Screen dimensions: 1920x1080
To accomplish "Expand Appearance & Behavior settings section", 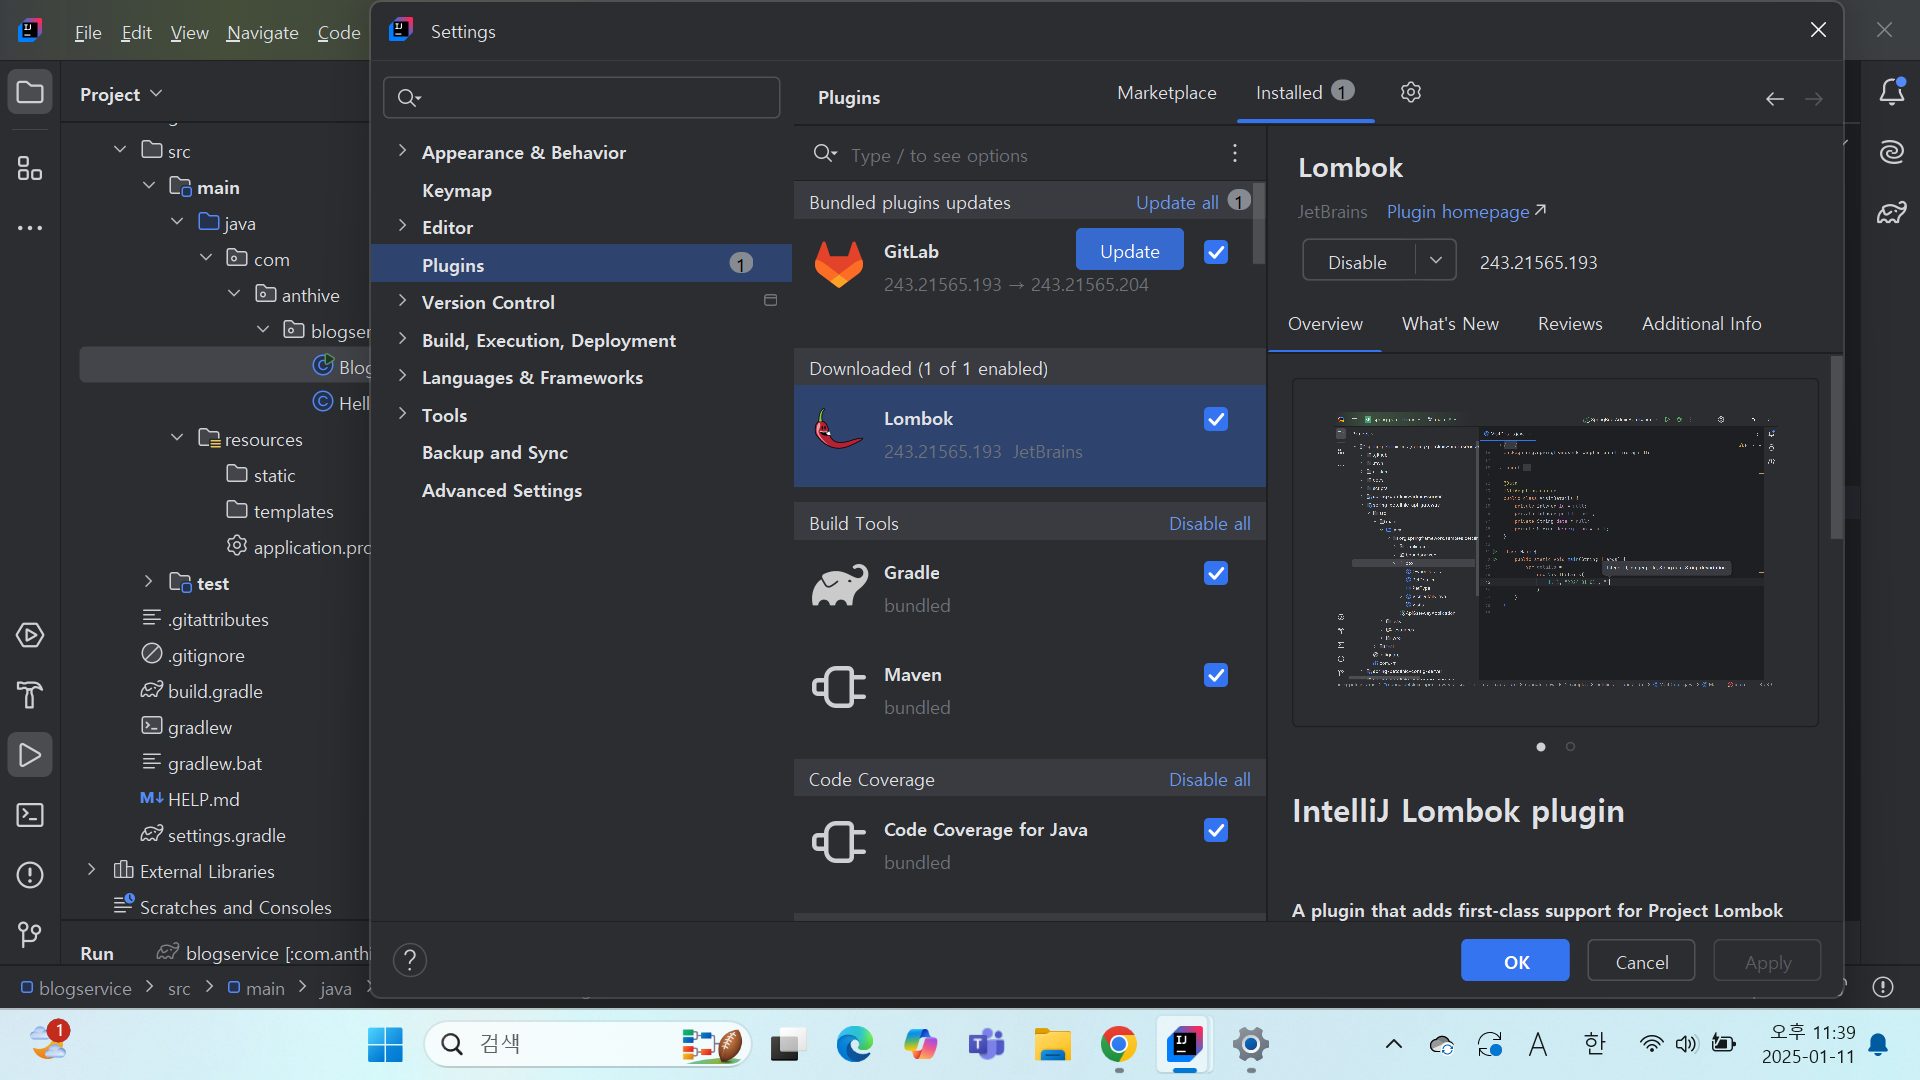I will coord(402,151).
